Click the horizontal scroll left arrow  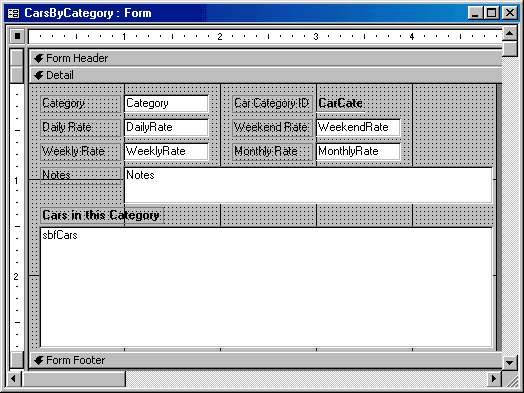(x=14, y=379)
